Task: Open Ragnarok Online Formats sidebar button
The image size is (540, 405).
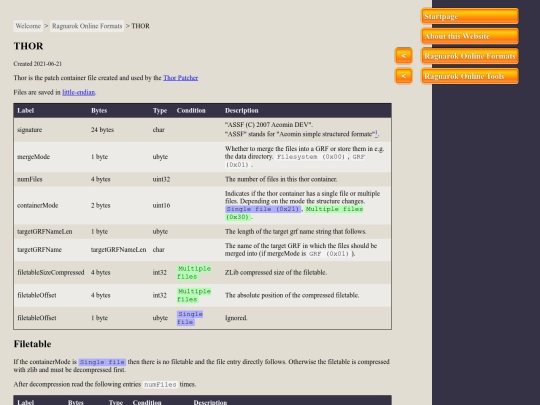Action: (x=470, y=56)
